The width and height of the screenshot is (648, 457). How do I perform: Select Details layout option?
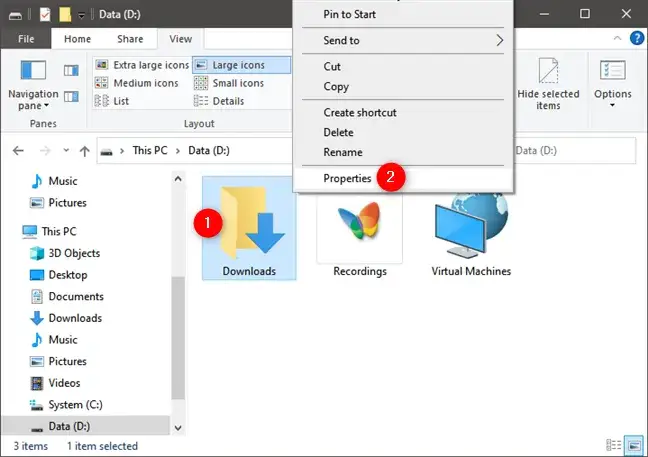pos(219,101)
